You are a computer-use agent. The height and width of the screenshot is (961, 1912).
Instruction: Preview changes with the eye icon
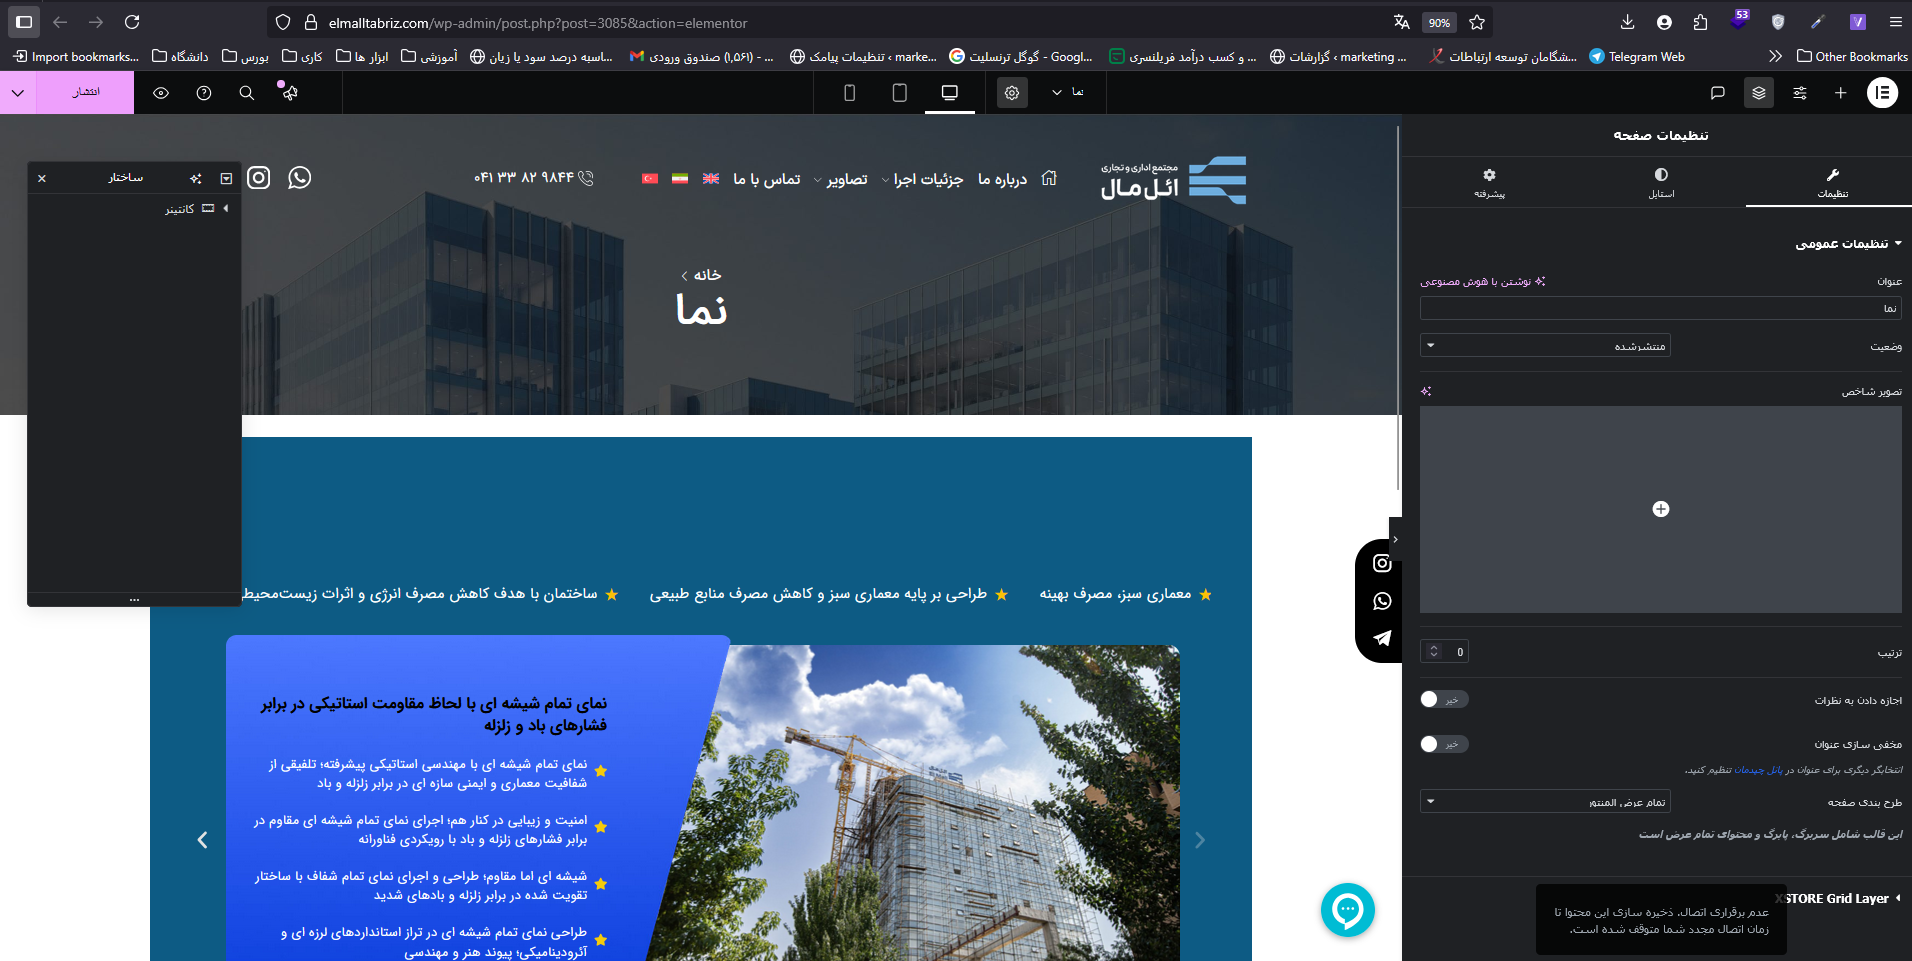point(161,93)
